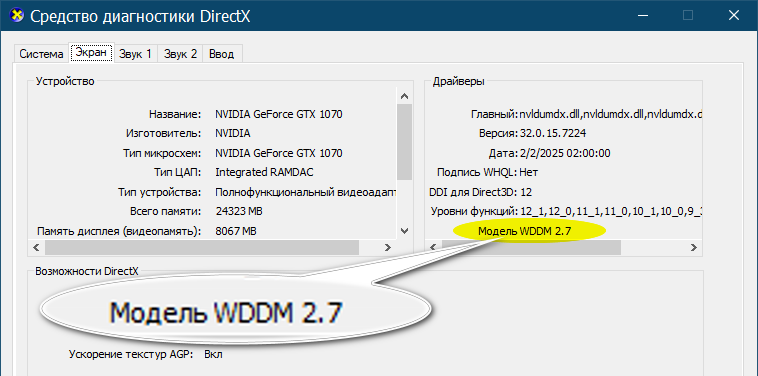Select the Ускорение текстур AGP value Вкл
Image resolution: width=758 pixels, height=376 pixels.
pos(213,354)
